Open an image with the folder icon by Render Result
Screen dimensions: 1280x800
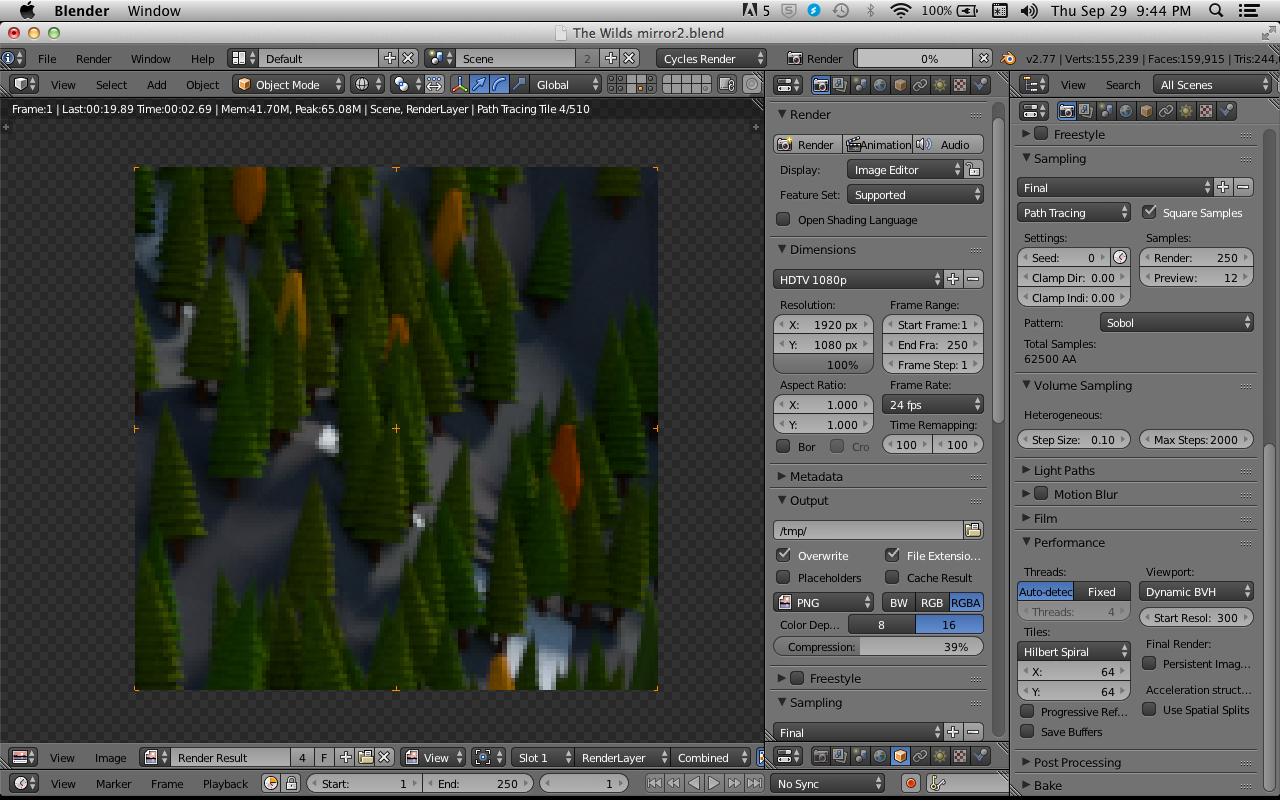[x=365, y=758]
